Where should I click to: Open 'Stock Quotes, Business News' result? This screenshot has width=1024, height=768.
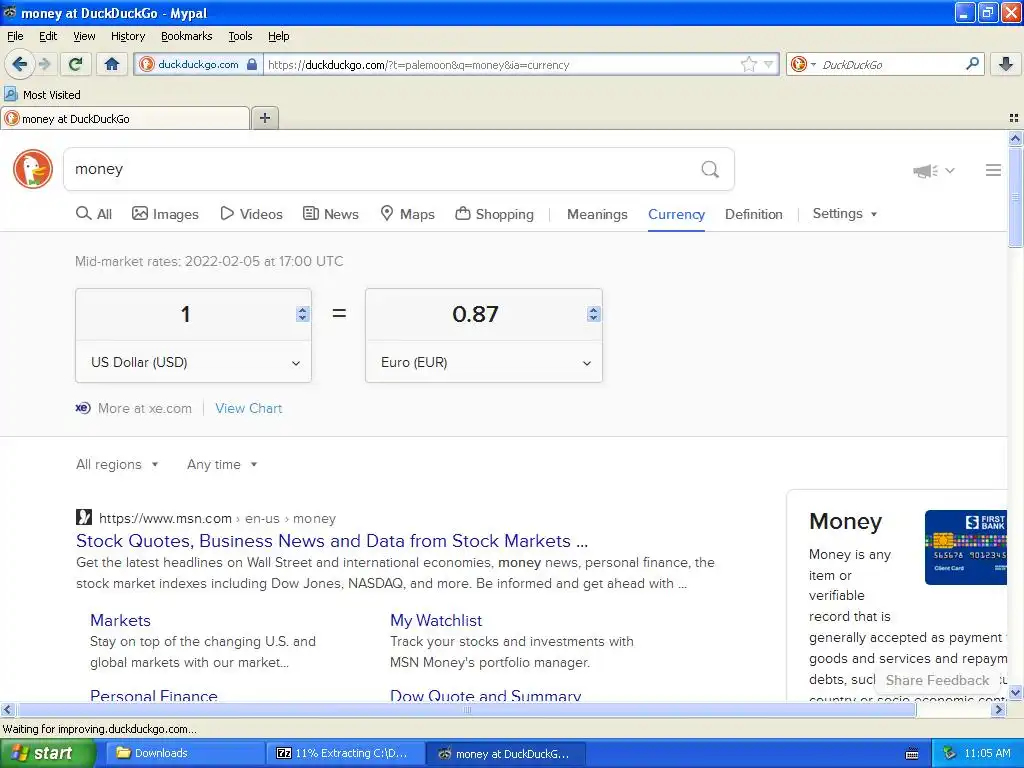pos(332,541)
